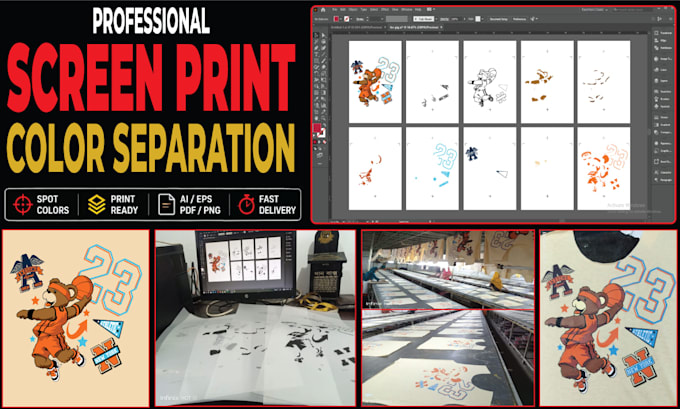Open the Transform panel
Screen dimensions: 680x409
coord(662,33)
